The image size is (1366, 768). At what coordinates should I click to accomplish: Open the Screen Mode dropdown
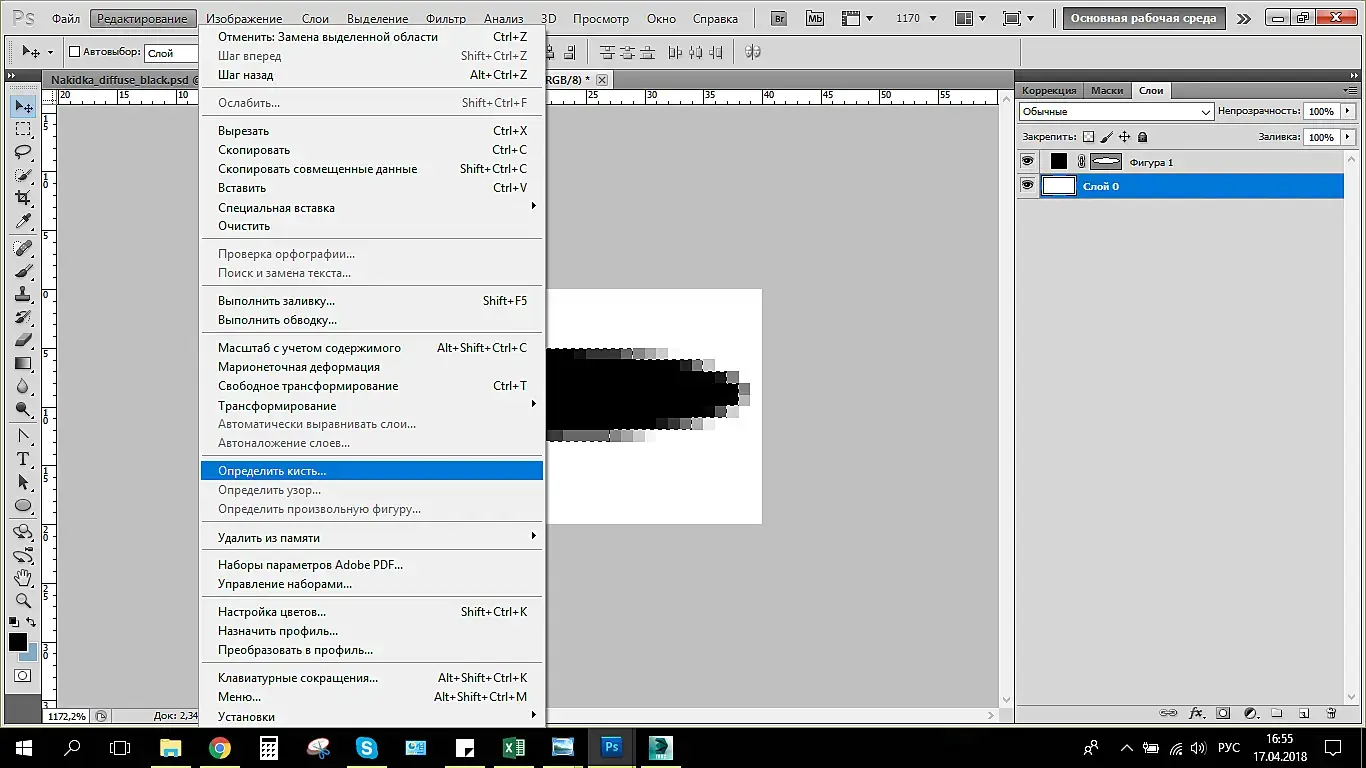[x=1018, y=18]
